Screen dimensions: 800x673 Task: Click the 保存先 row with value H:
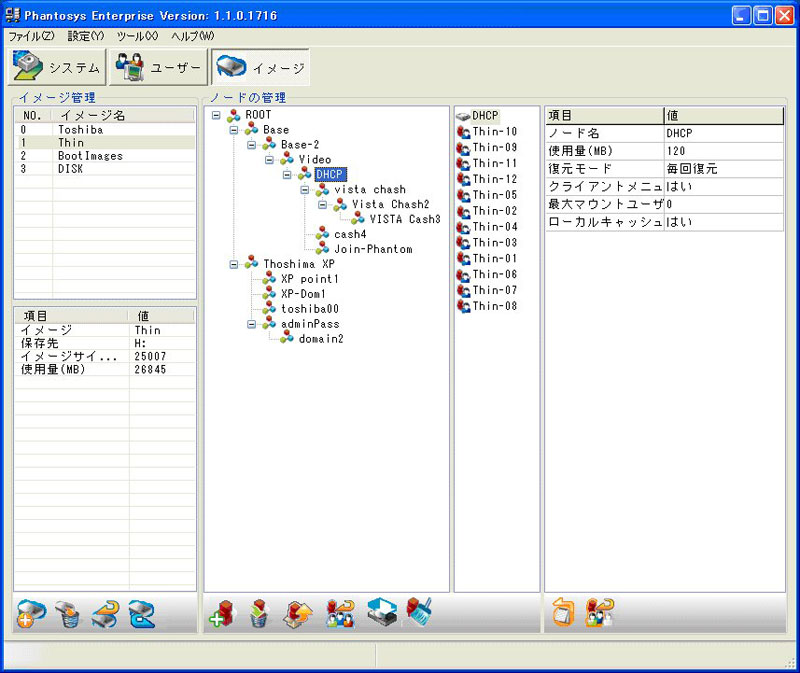click(x=105, y=343)
